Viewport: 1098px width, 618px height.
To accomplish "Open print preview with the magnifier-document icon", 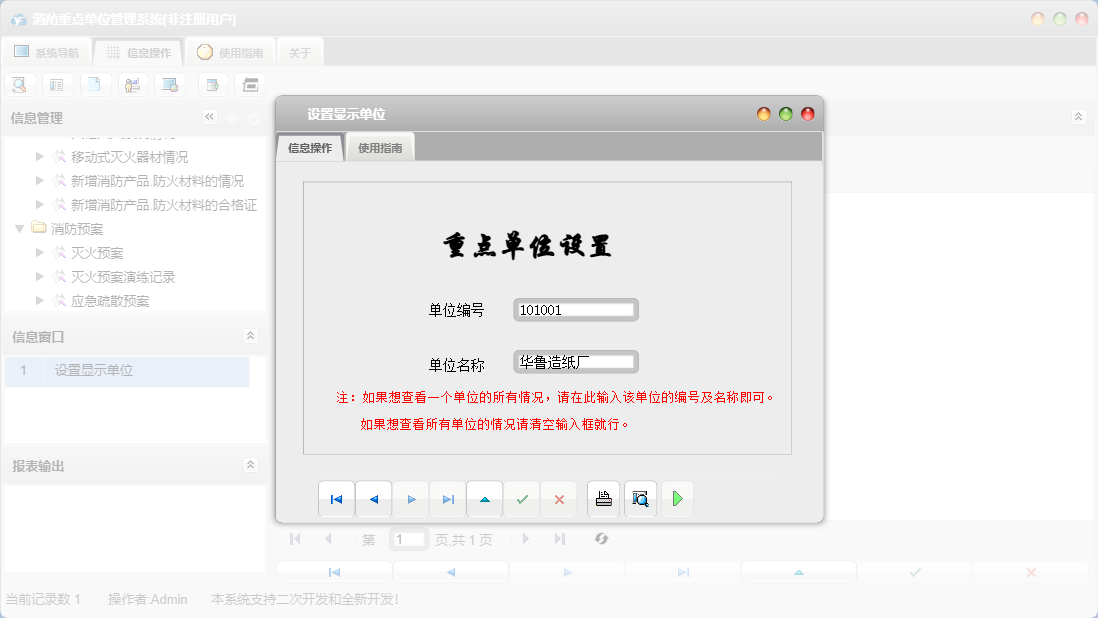I will tap(640, 498).
